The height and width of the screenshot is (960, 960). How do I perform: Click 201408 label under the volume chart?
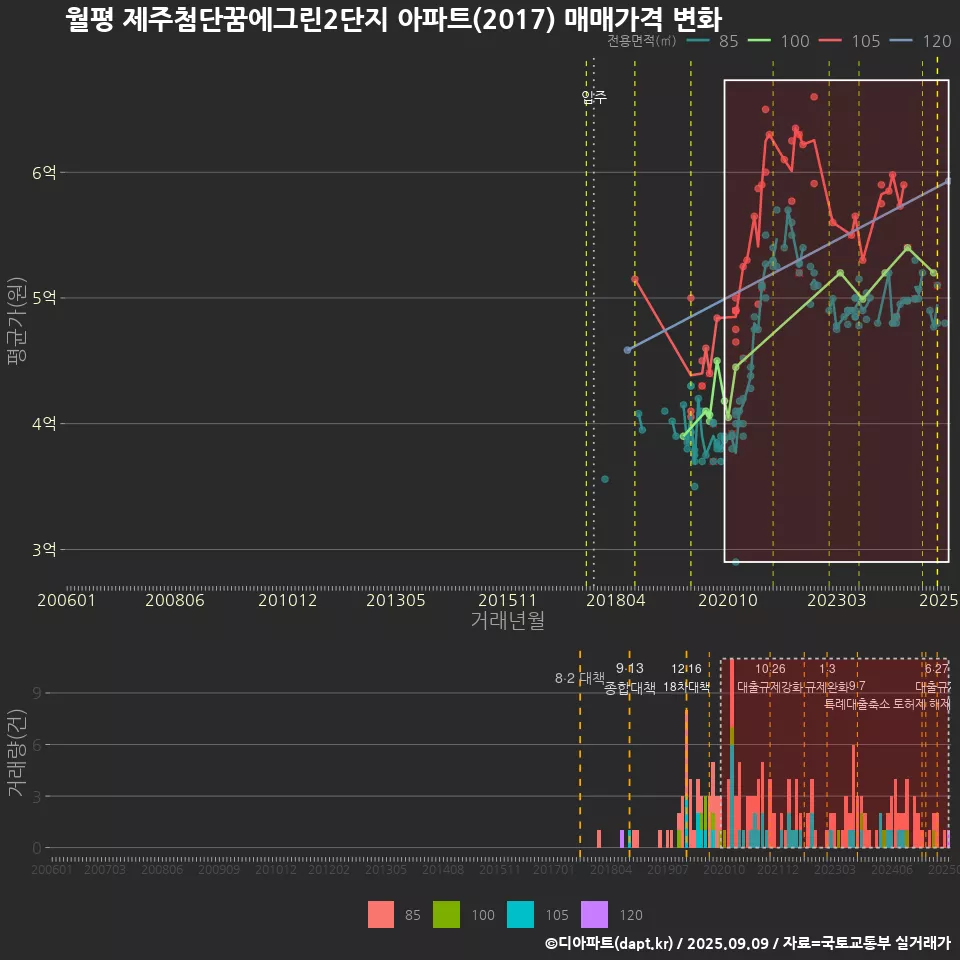[443, 869]
